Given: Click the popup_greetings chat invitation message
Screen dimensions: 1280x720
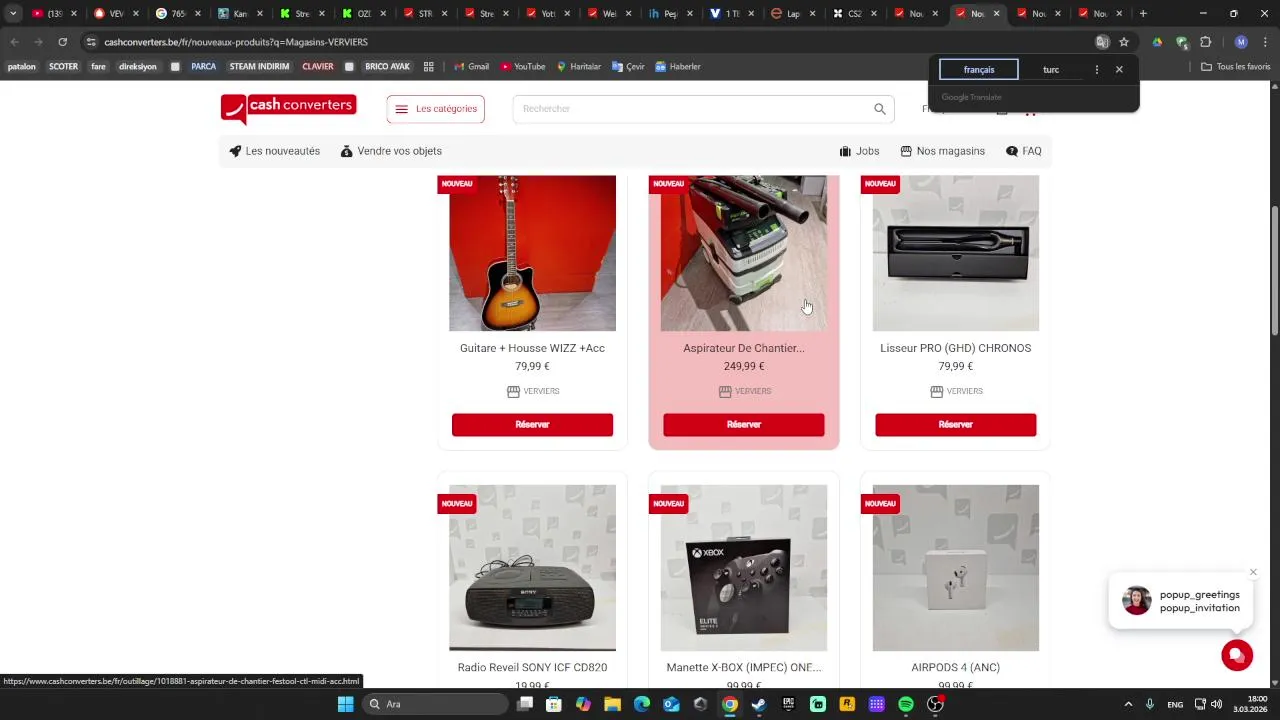Looking at the screenshot, I should pos(1182,601).
